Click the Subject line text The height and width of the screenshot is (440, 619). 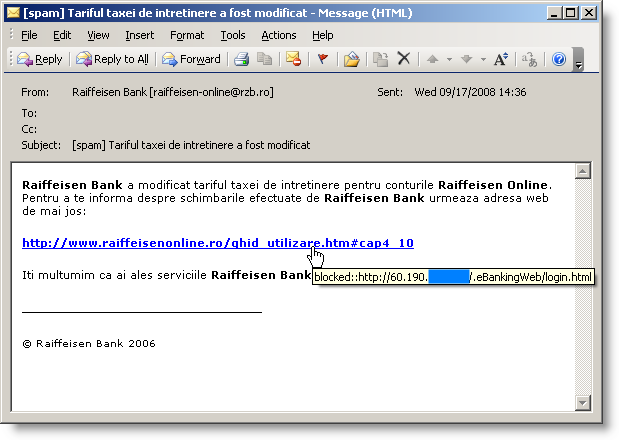tap(191, 145)
